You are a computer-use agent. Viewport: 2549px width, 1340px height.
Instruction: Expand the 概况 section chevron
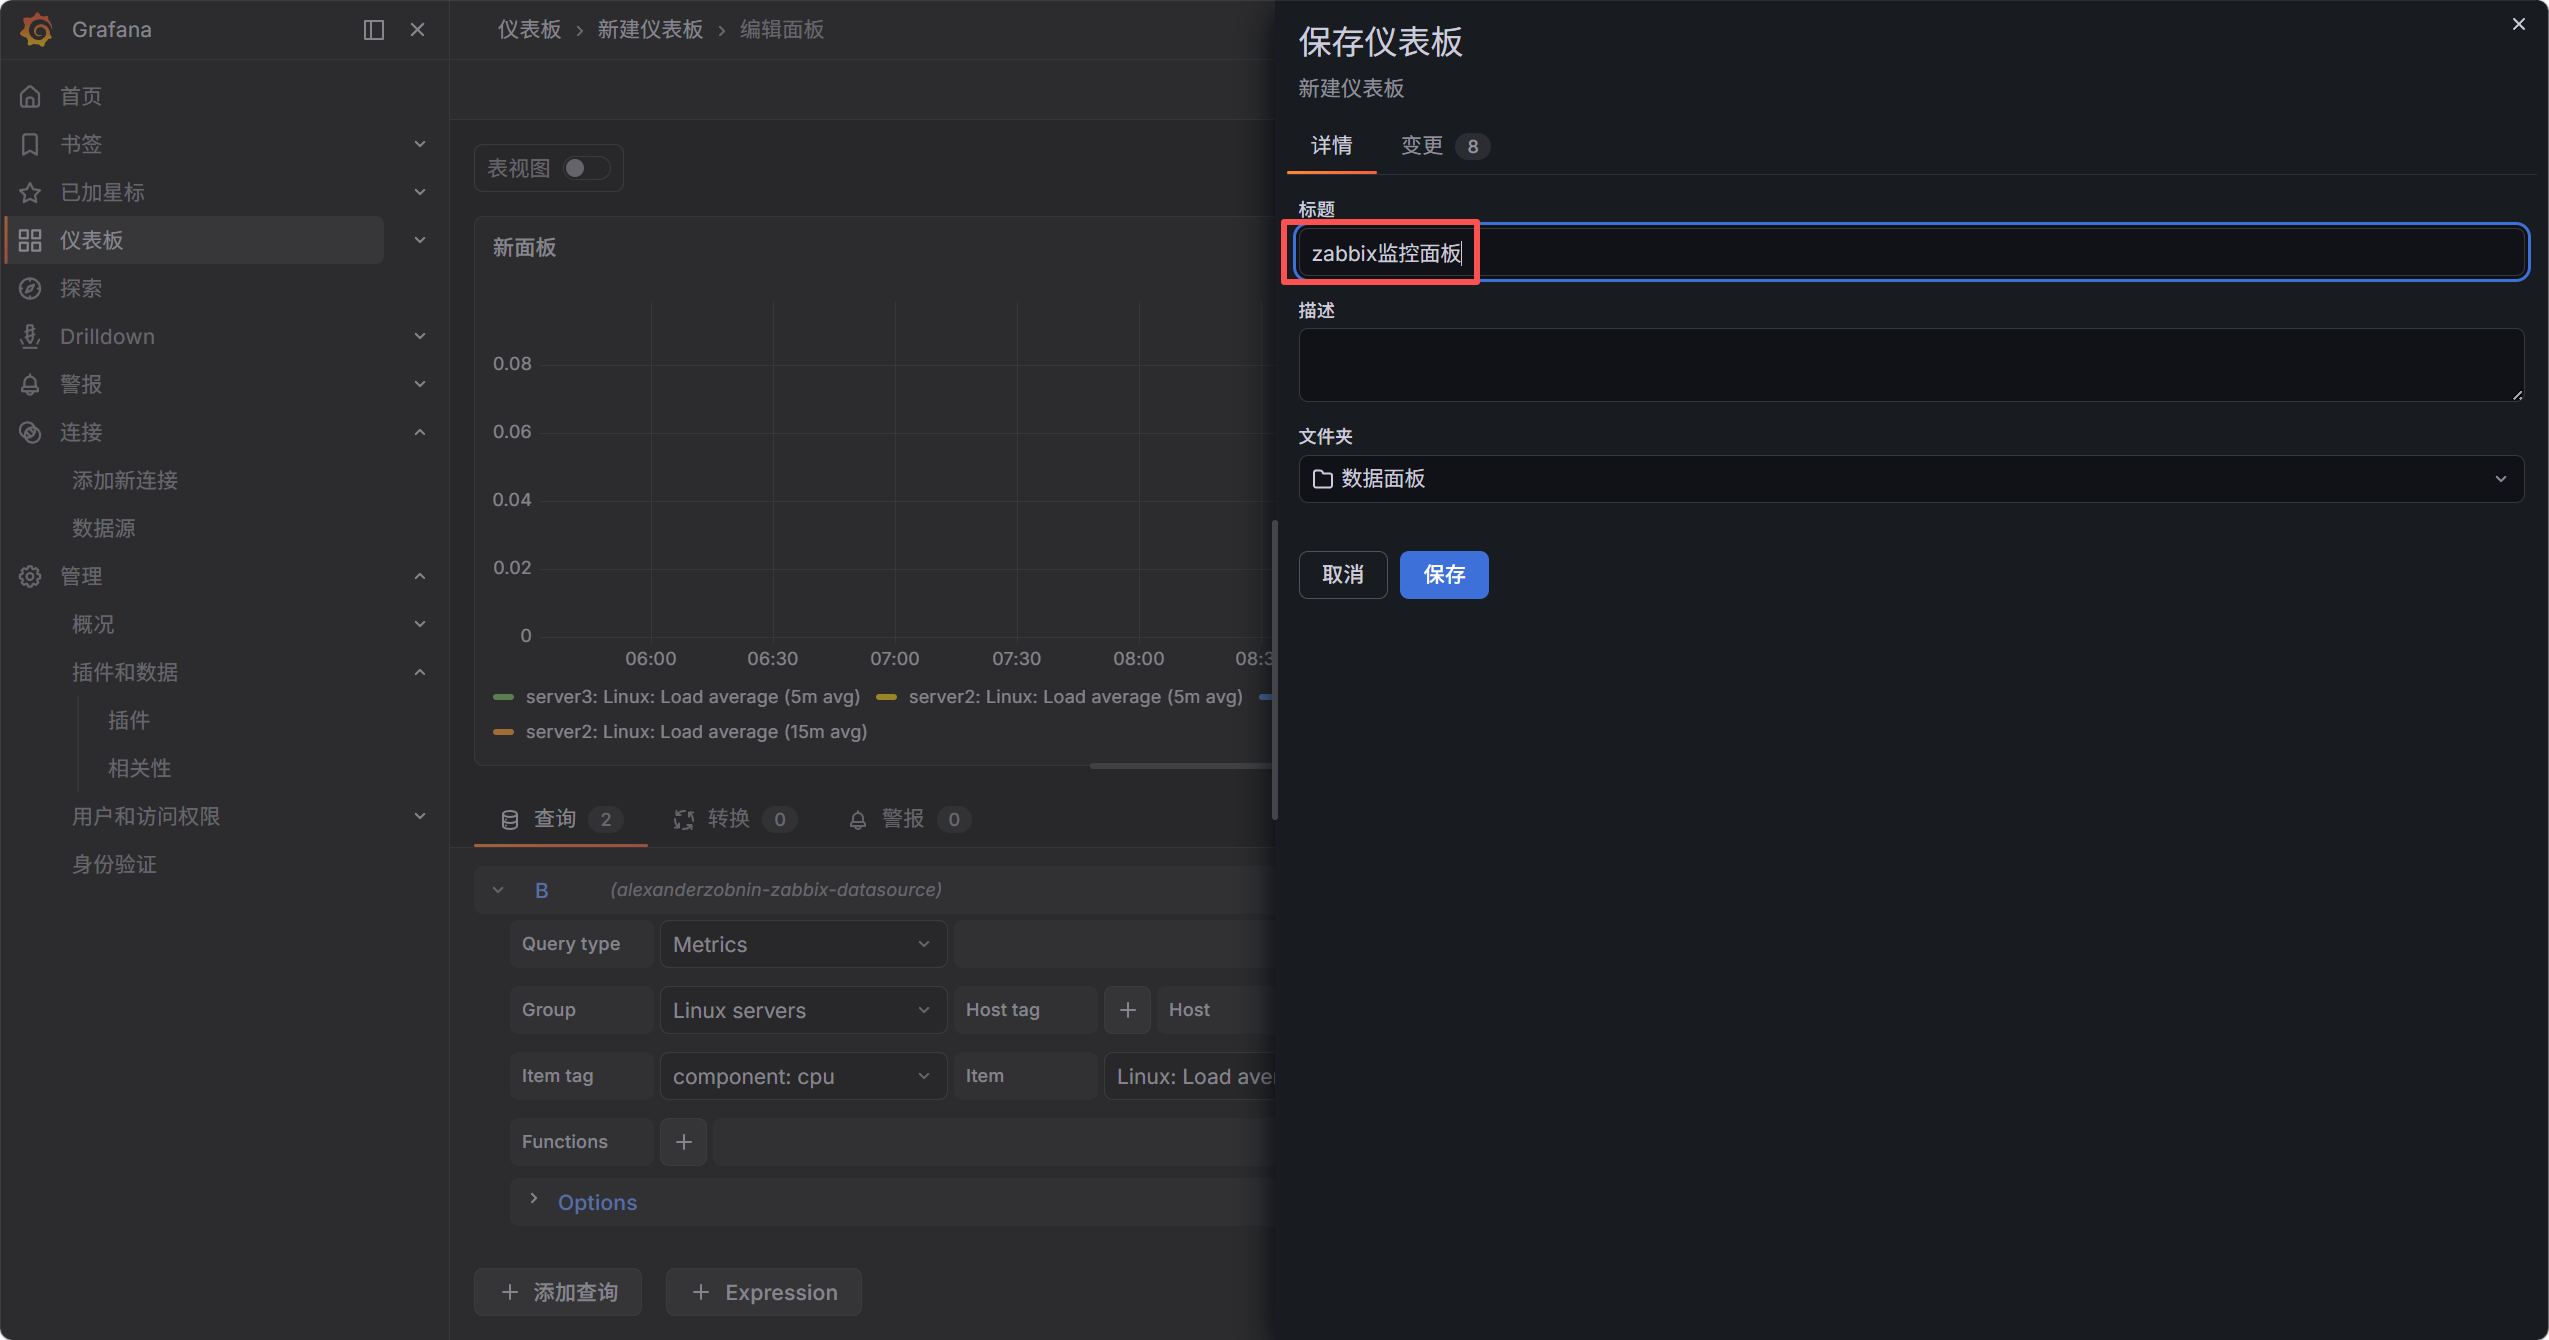coord(420,624)
